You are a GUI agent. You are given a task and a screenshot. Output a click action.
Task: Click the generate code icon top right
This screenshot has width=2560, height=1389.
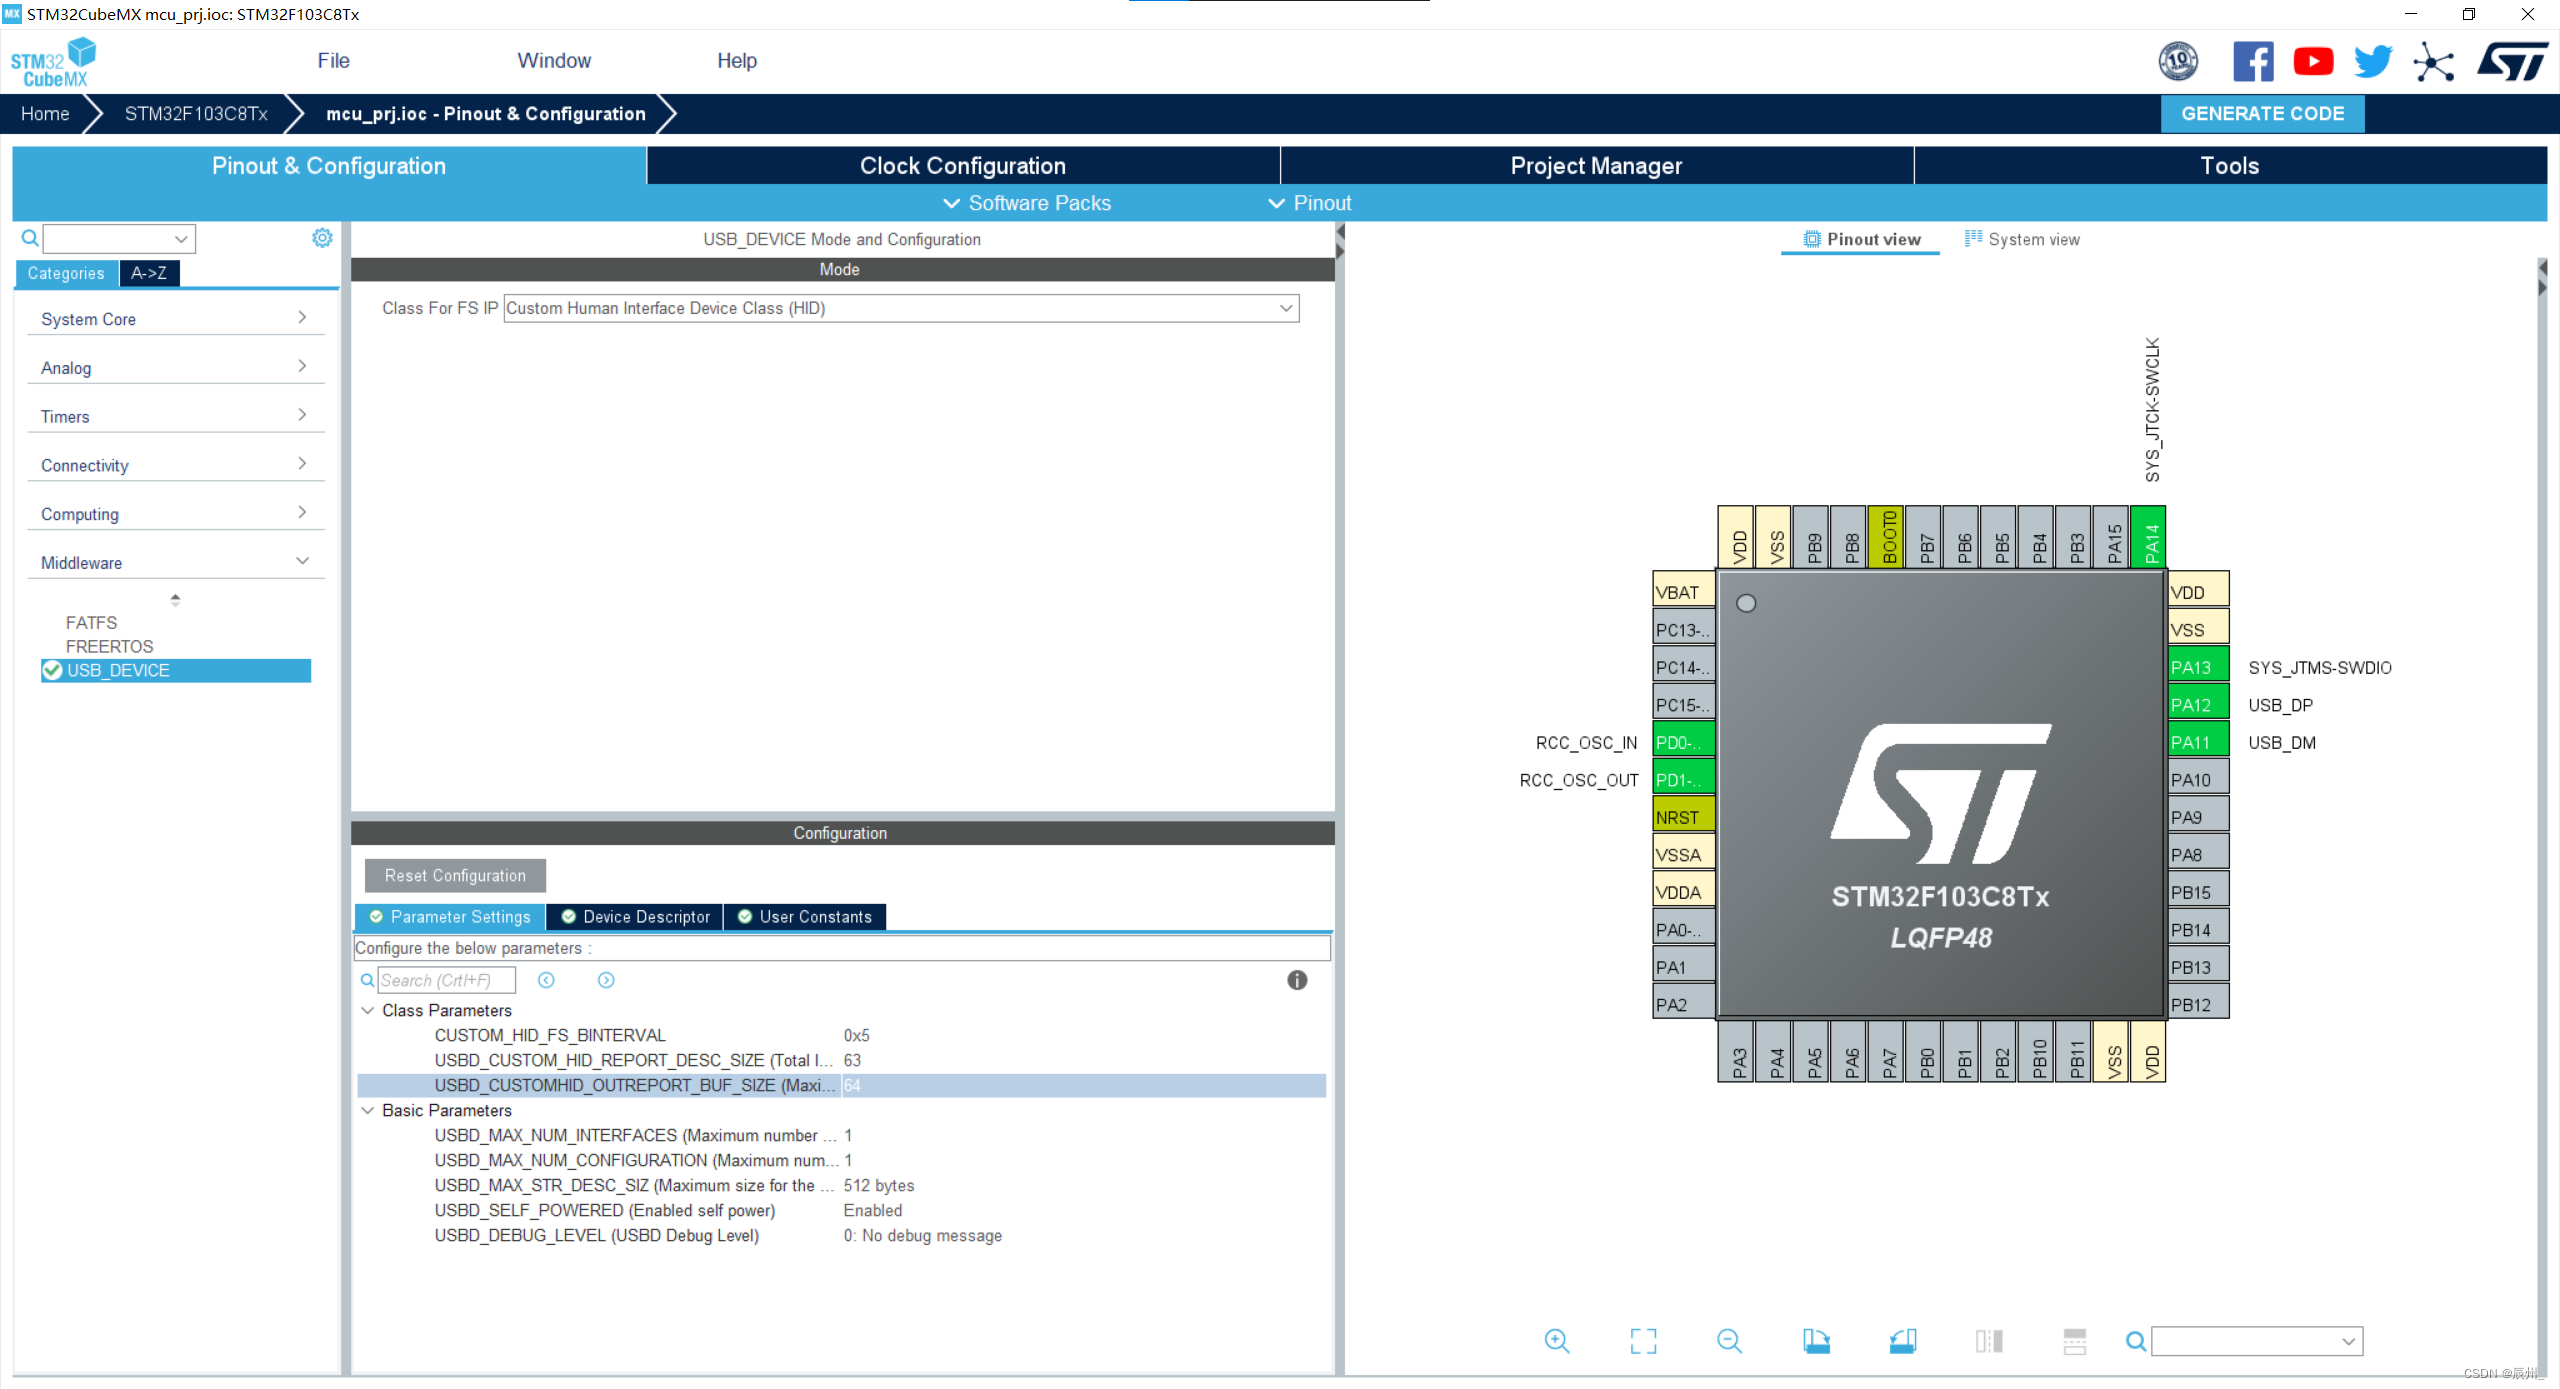coord(2261,115)
